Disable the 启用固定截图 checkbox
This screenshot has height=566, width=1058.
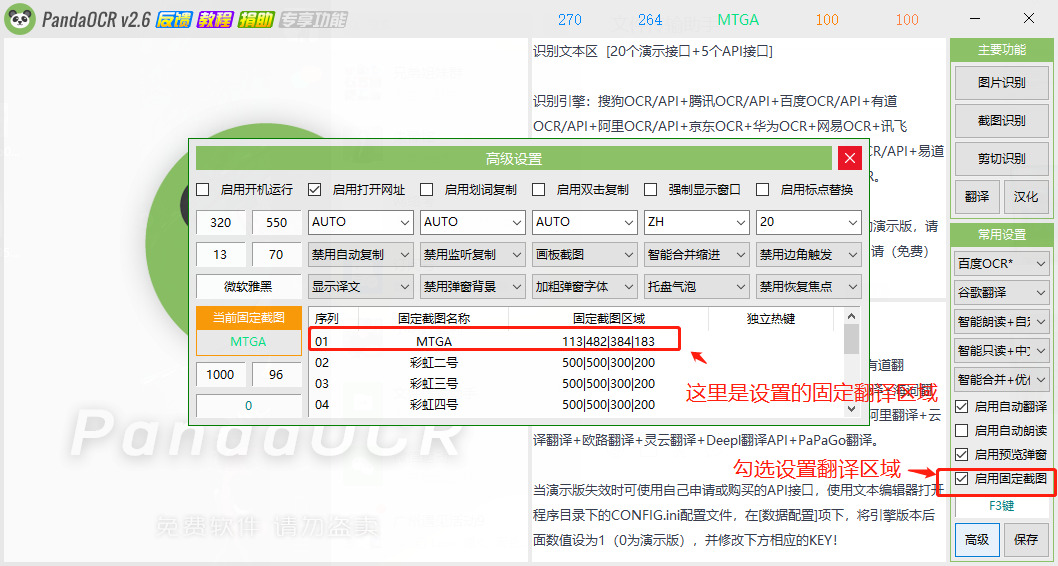(962, 479)
